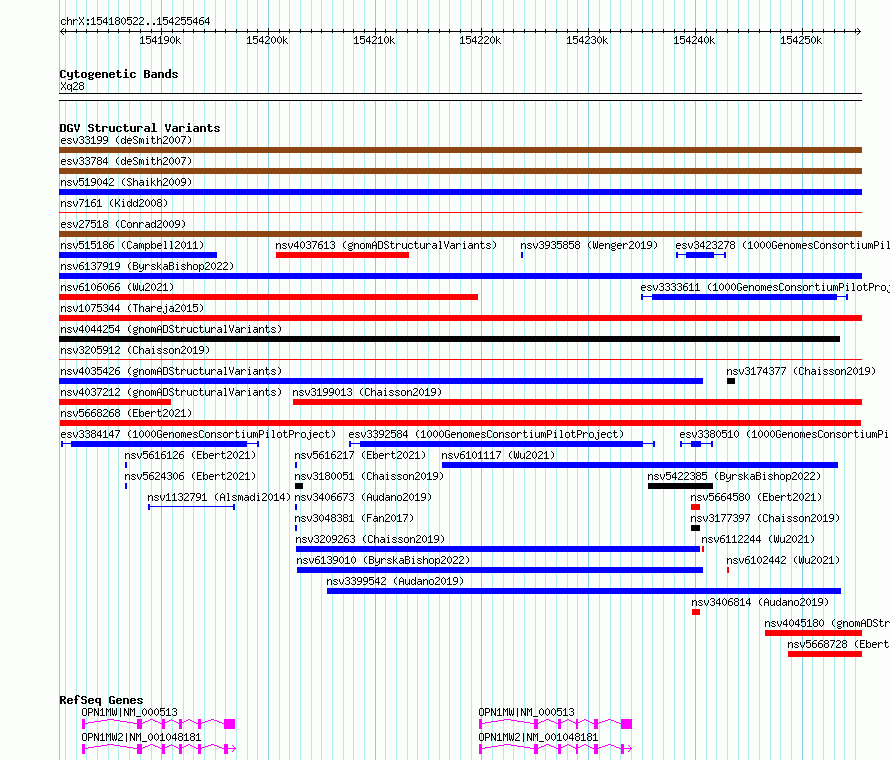Click the nsv3048381 (Fan2017) label
This screenshot has width=890, height=760.
(x=354, y=518)
